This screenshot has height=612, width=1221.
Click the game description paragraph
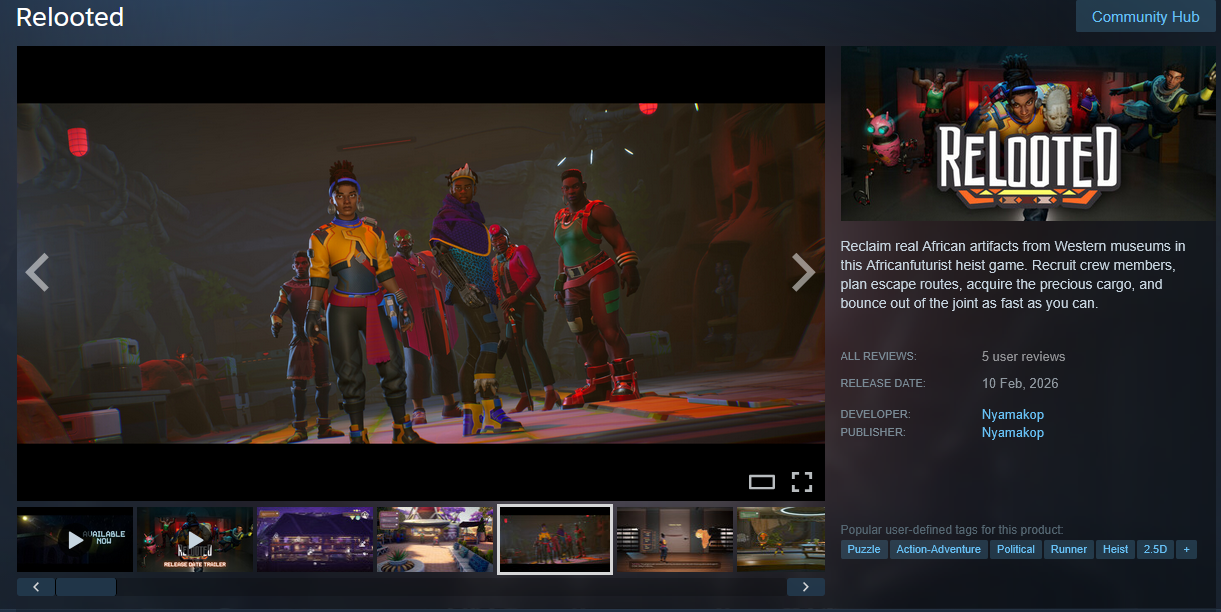coord(1015,274)
